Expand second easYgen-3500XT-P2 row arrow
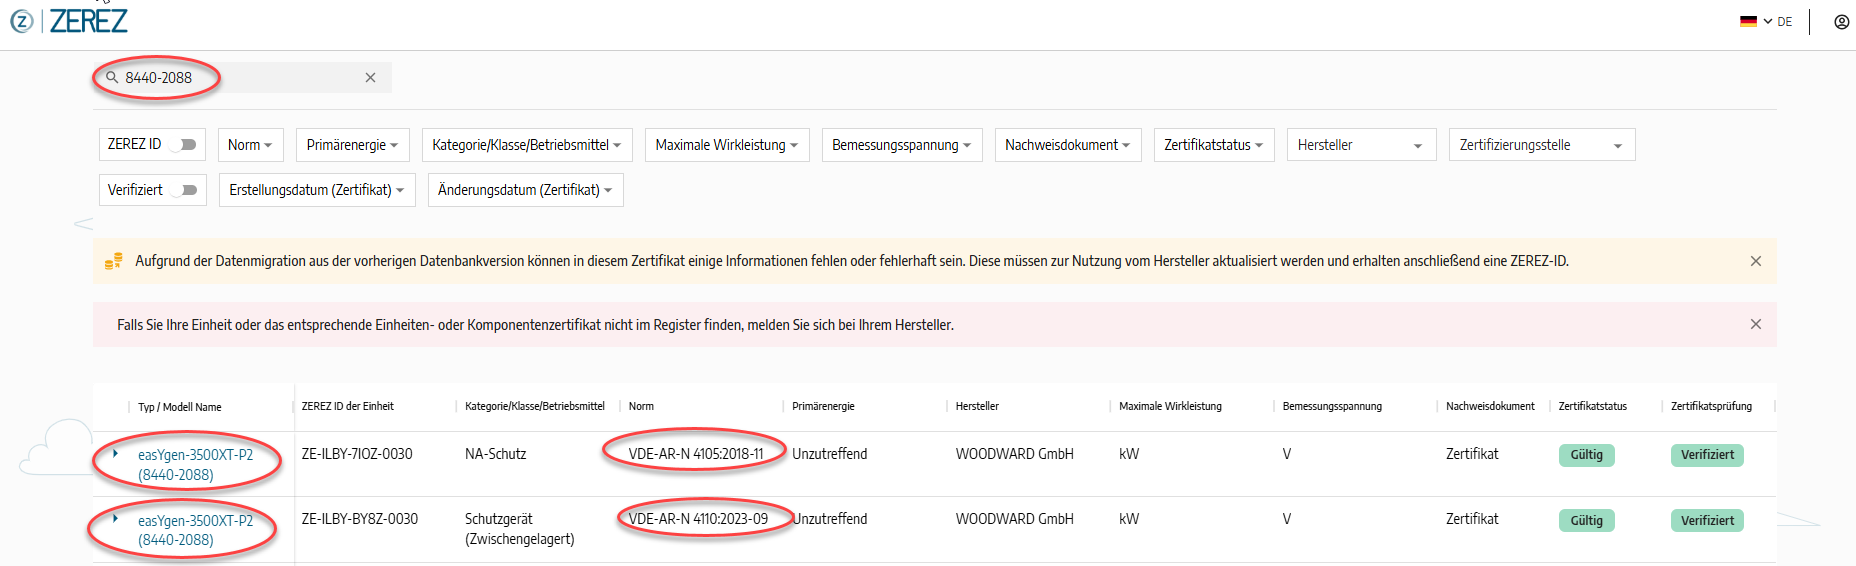 click(116, 519)
